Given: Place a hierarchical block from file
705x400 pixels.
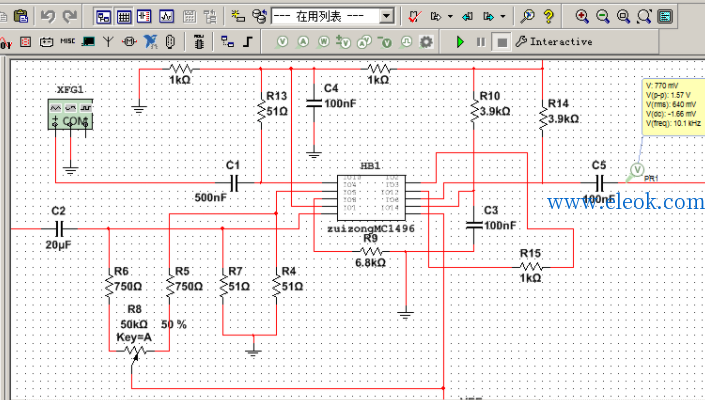Looking at the screenshot, I should pyautogui.click(x=228, y=42).
